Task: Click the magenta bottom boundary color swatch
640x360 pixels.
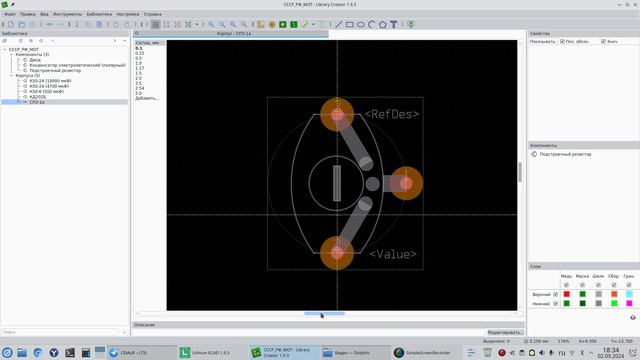Action: (629, 304)
